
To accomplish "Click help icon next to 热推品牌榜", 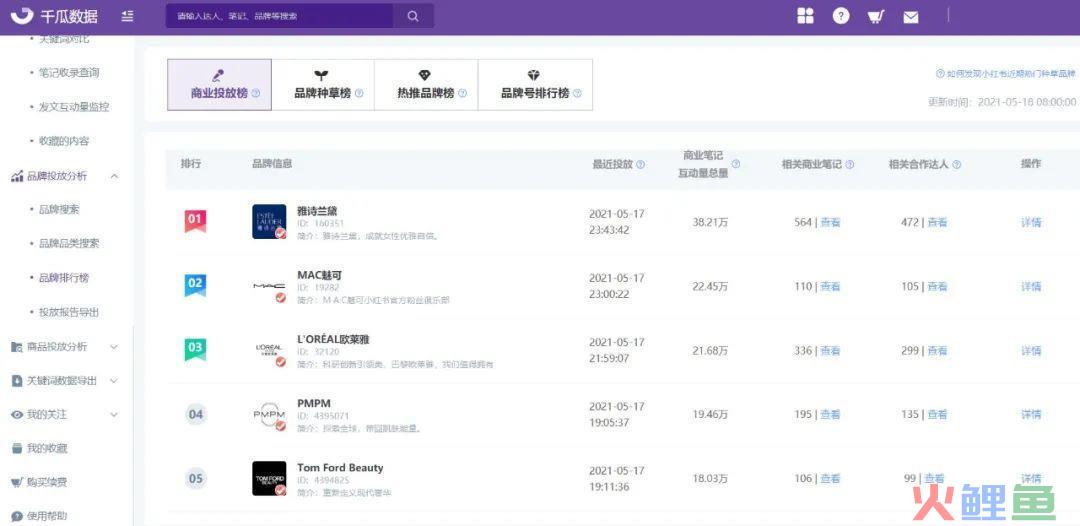I will tap(462, 94).
